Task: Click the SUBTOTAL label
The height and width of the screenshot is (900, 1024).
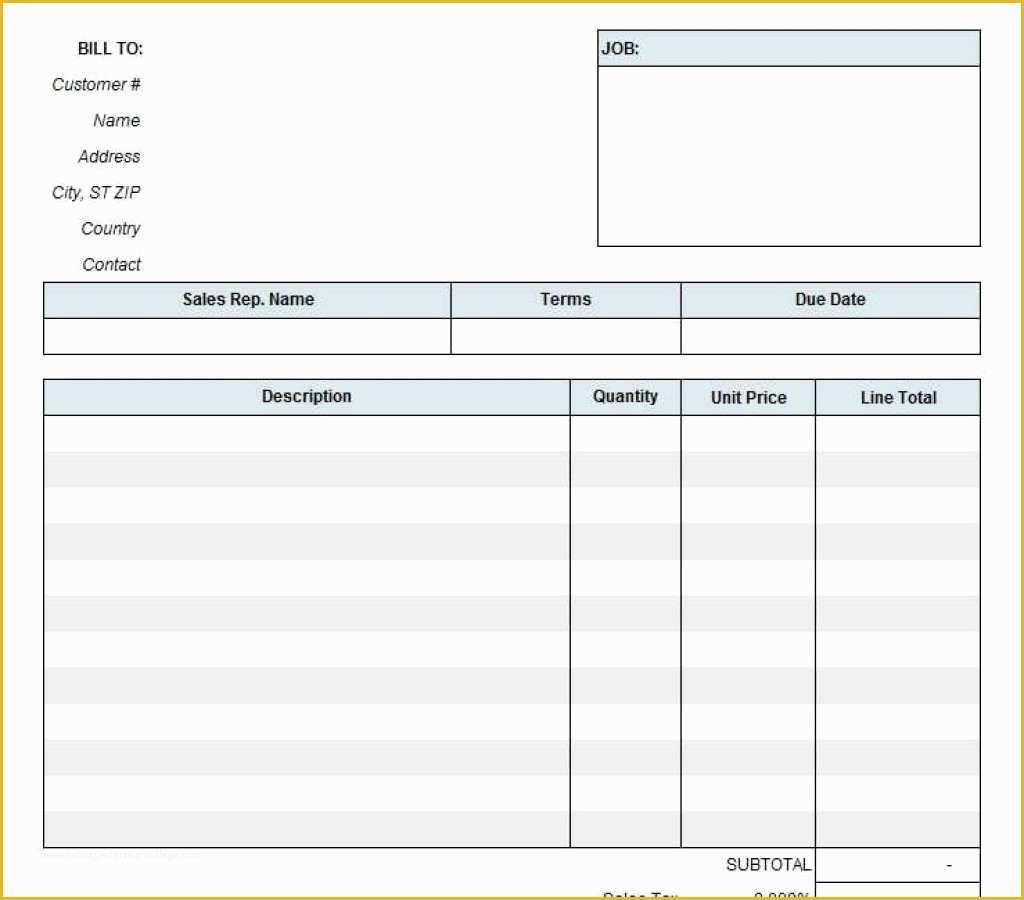Action: [x=769, y=865]
